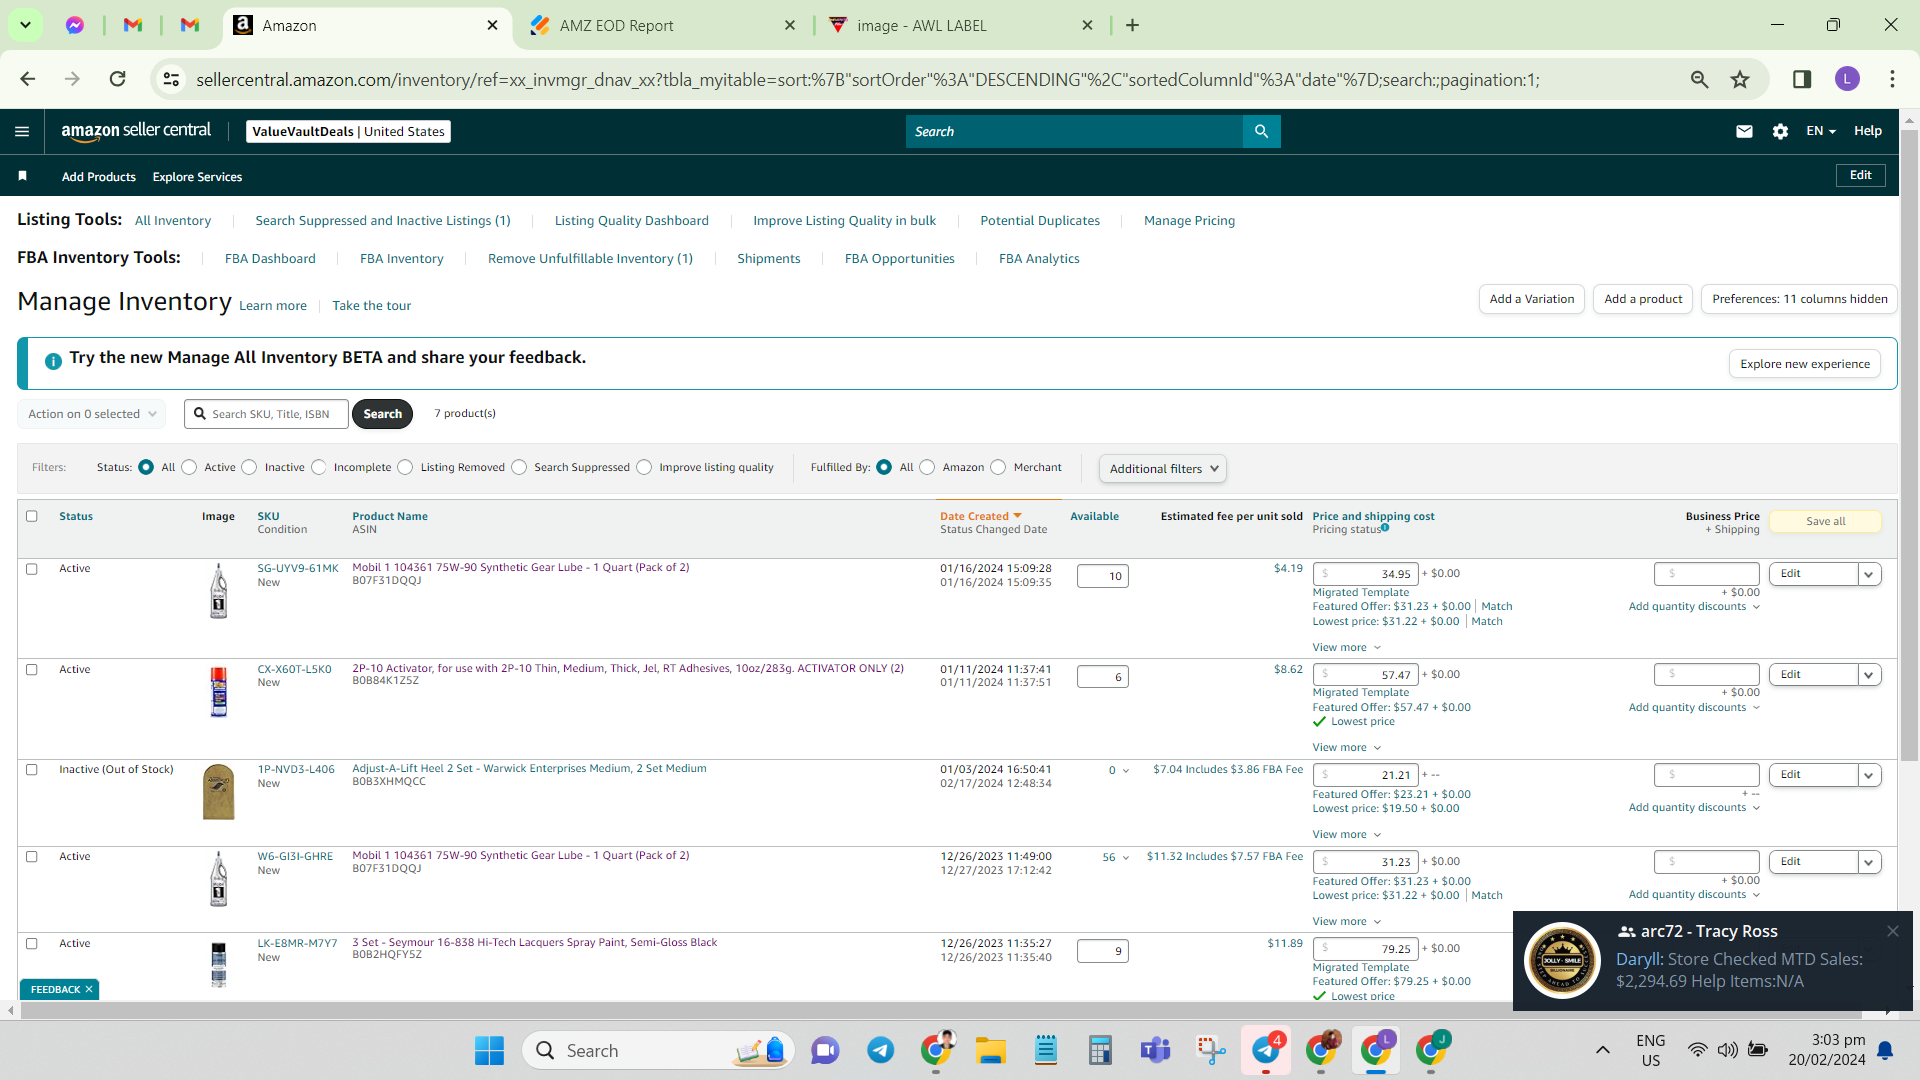Close the FEEDBACK tag

[89, 989]
